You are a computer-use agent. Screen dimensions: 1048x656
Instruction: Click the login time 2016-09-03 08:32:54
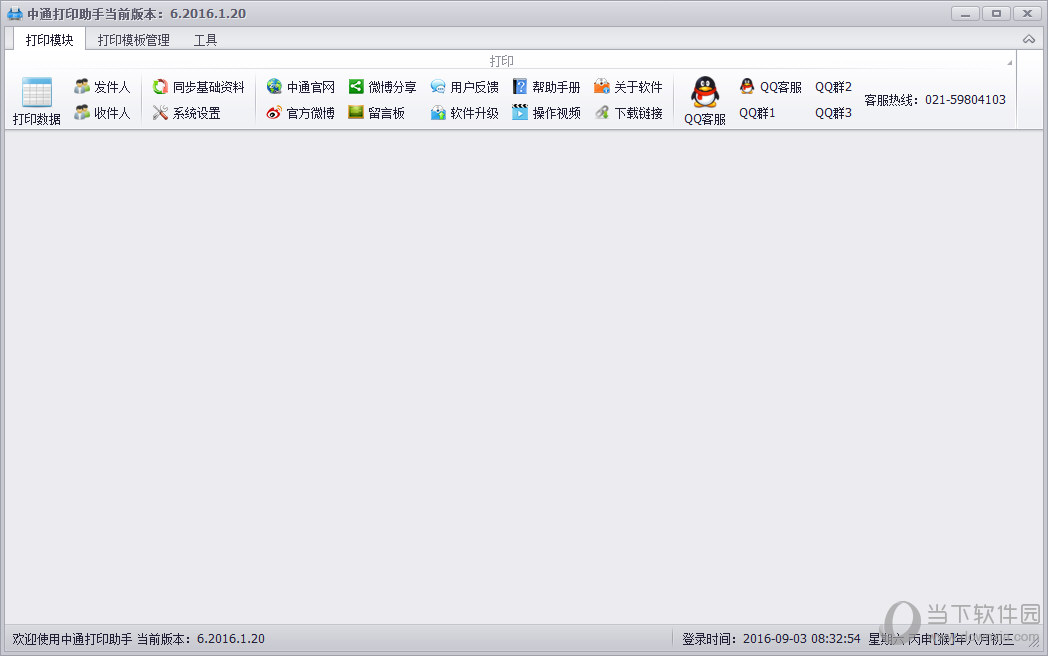coord(801,639)
